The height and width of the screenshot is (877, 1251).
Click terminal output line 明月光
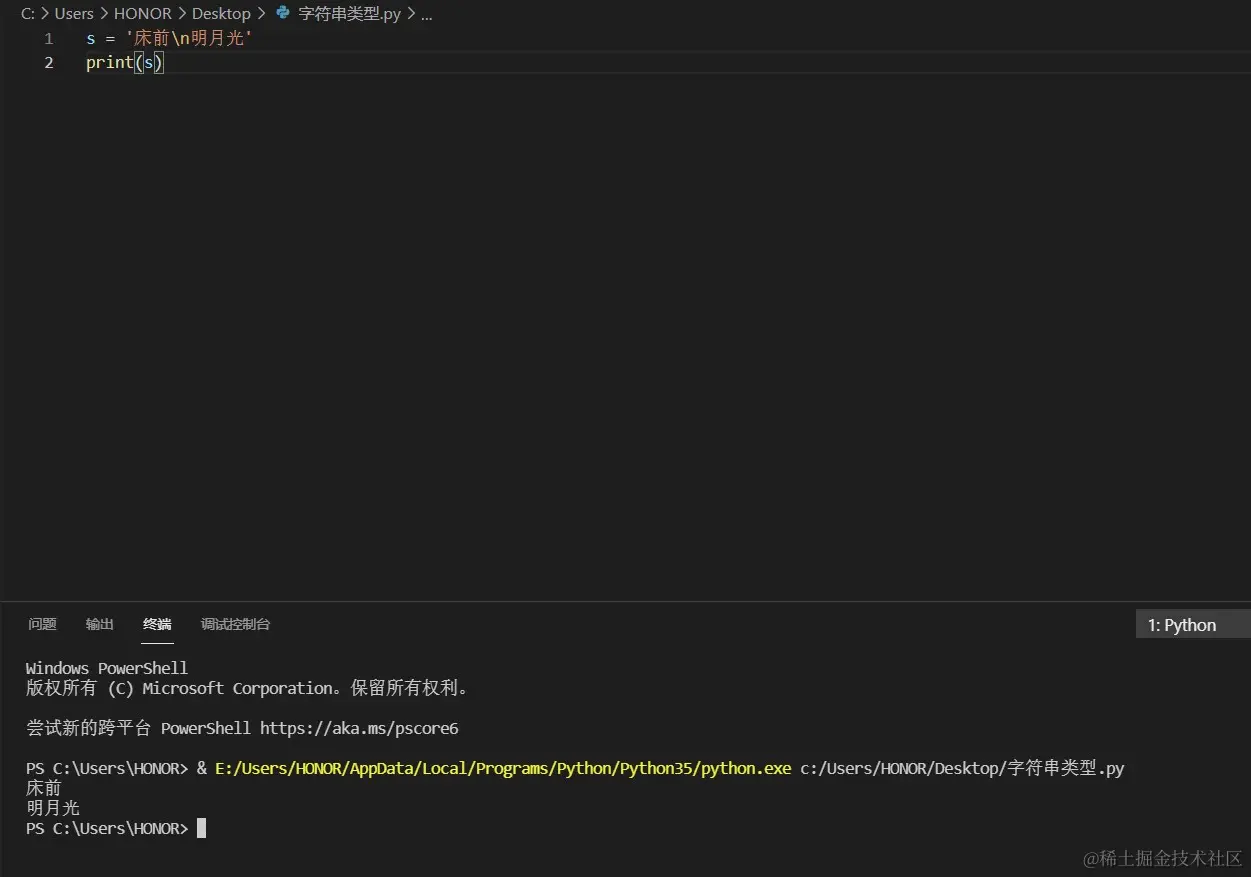pyautogui.click(x=53, y=808)
